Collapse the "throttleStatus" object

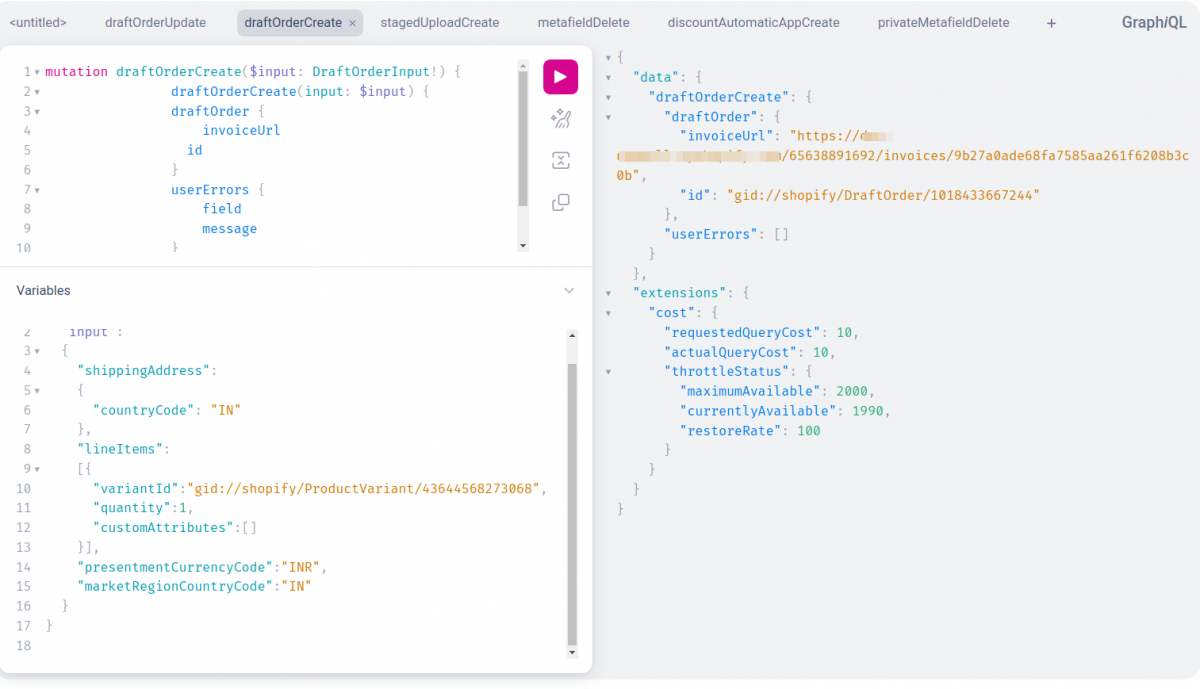pyautogui.click(x=608, y=371)
